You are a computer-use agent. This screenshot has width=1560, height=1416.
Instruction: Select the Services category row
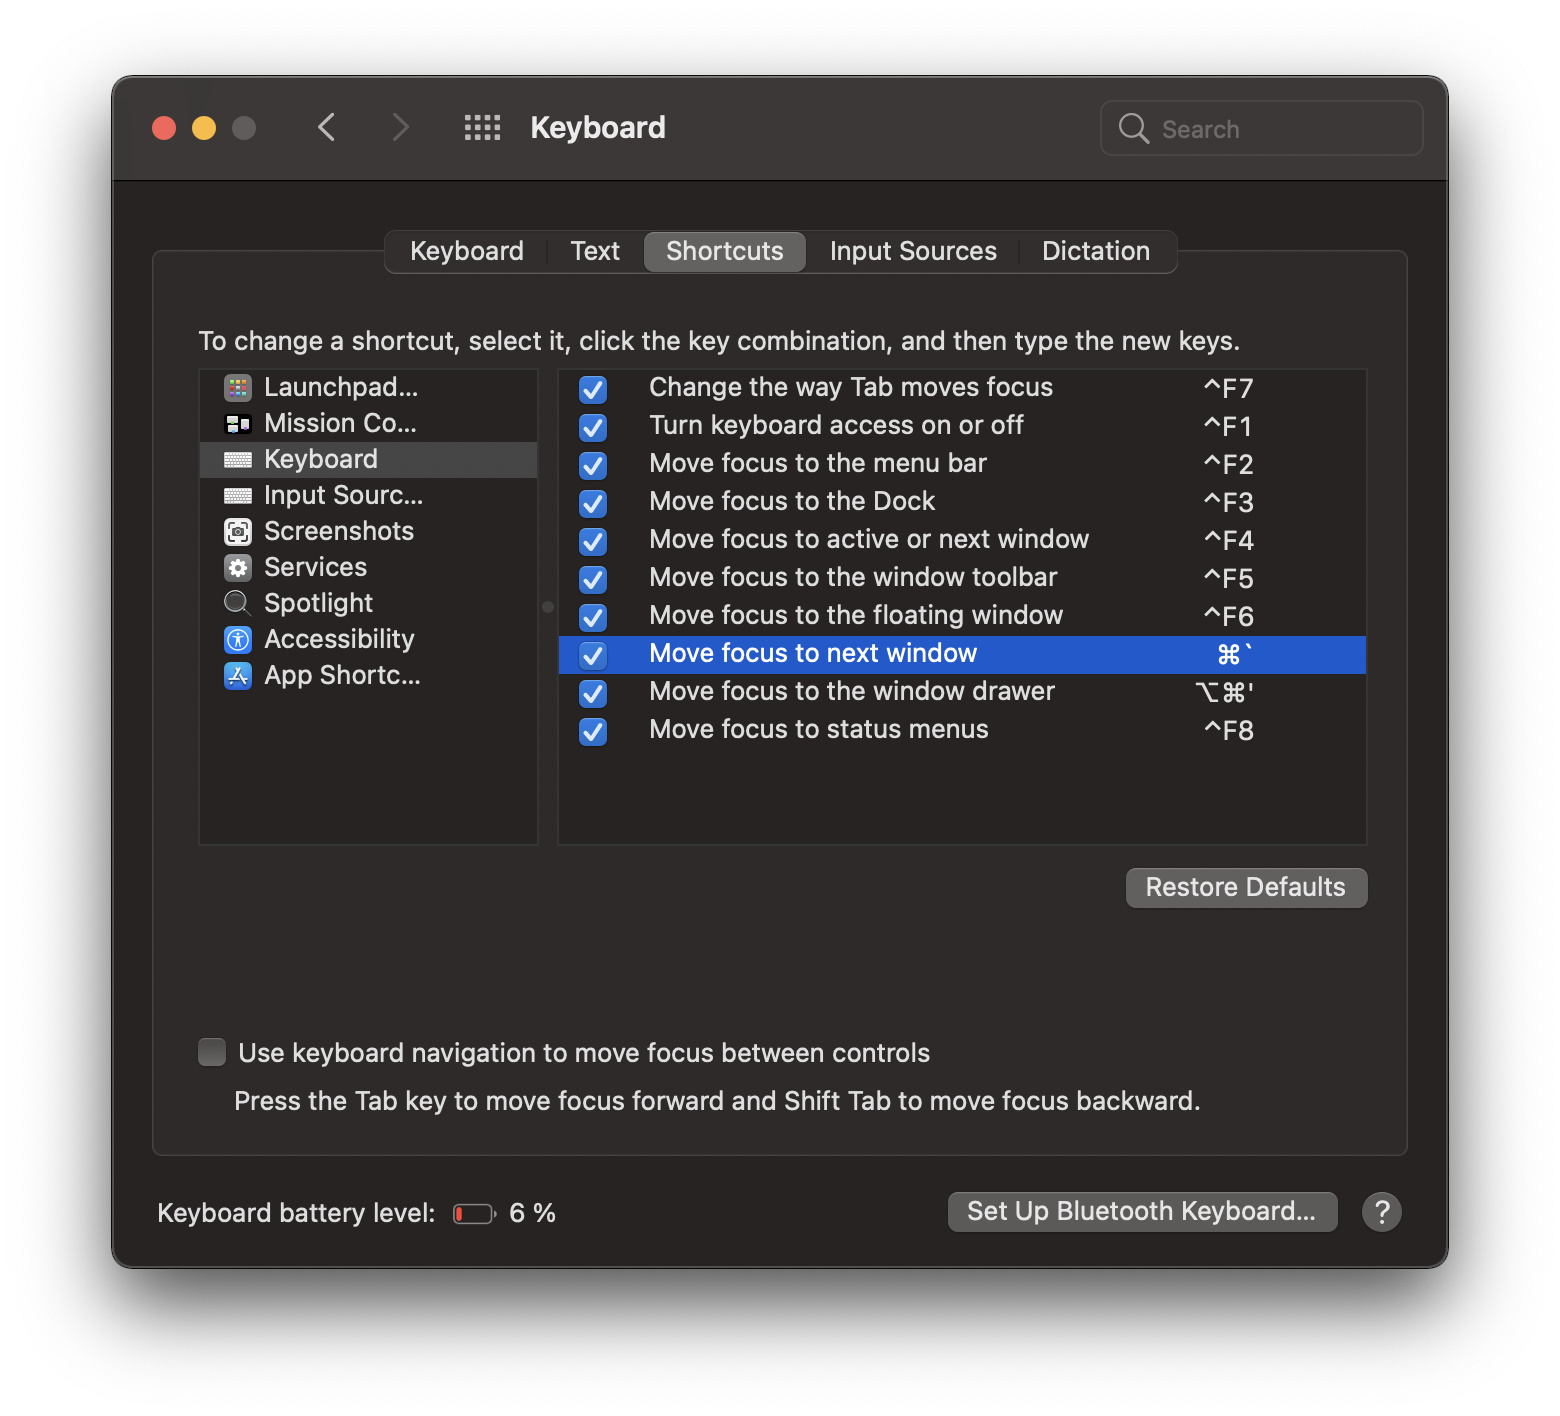point(369,567)
